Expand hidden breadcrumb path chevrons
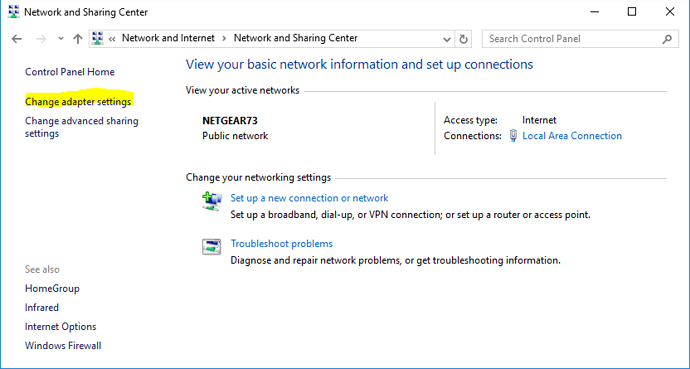 [112, 39]
